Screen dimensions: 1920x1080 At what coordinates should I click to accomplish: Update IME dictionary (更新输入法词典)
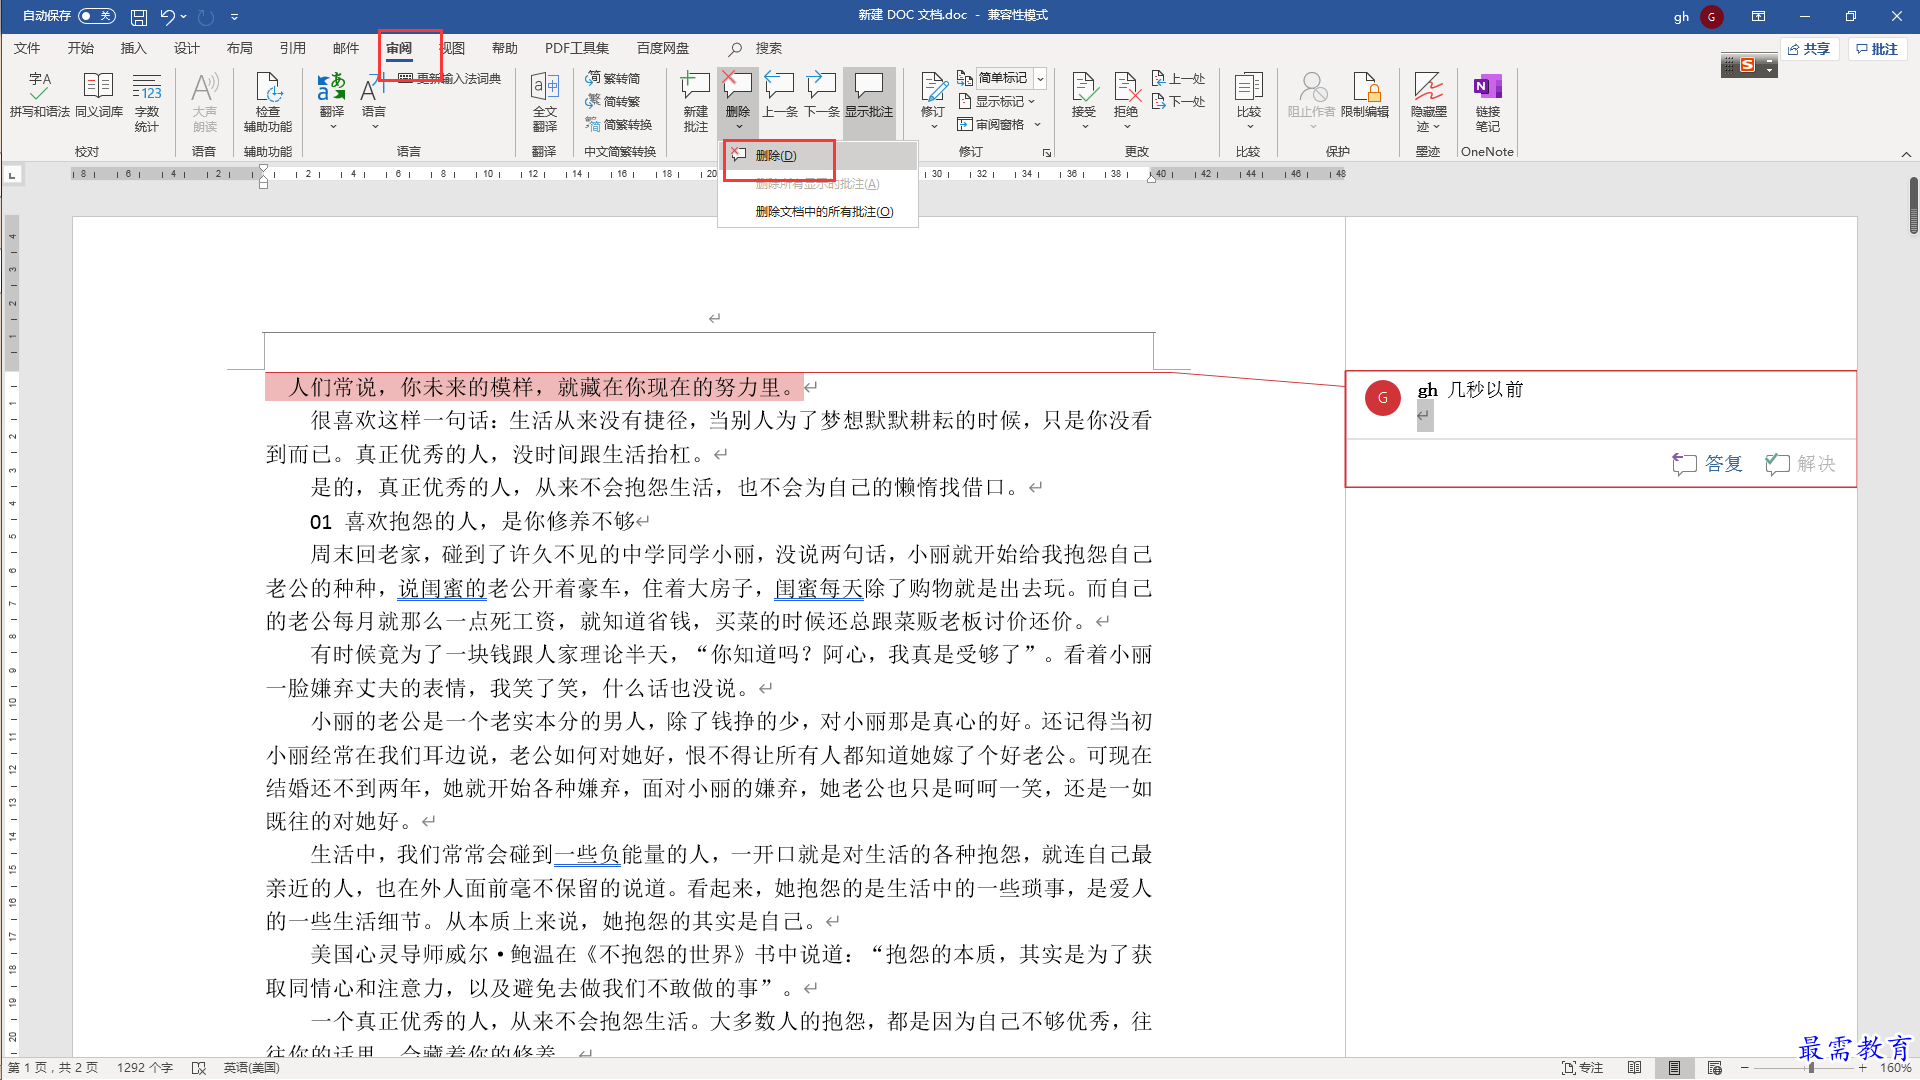[449, 78]
